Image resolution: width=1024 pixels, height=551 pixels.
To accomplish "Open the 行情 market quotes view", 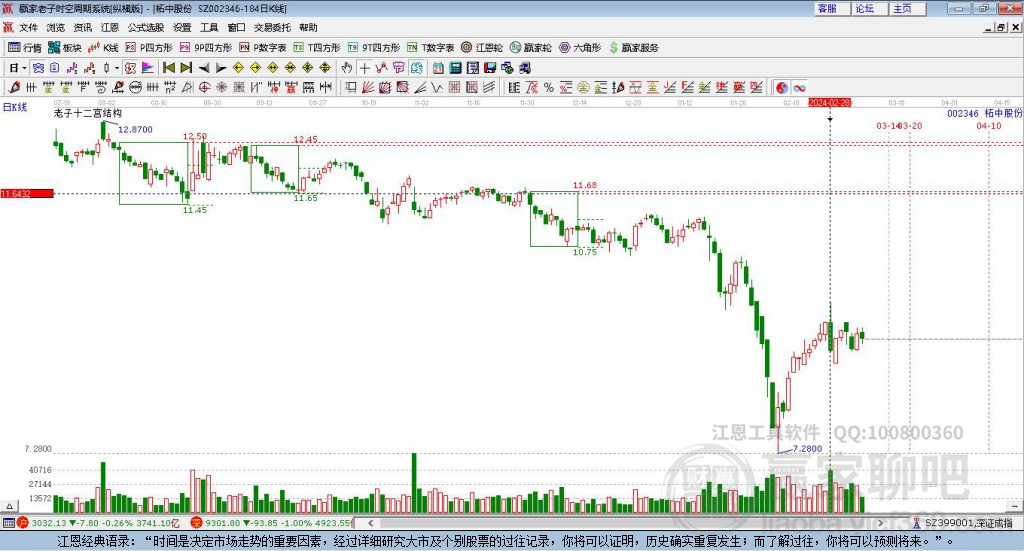I will tap(25, 48).
